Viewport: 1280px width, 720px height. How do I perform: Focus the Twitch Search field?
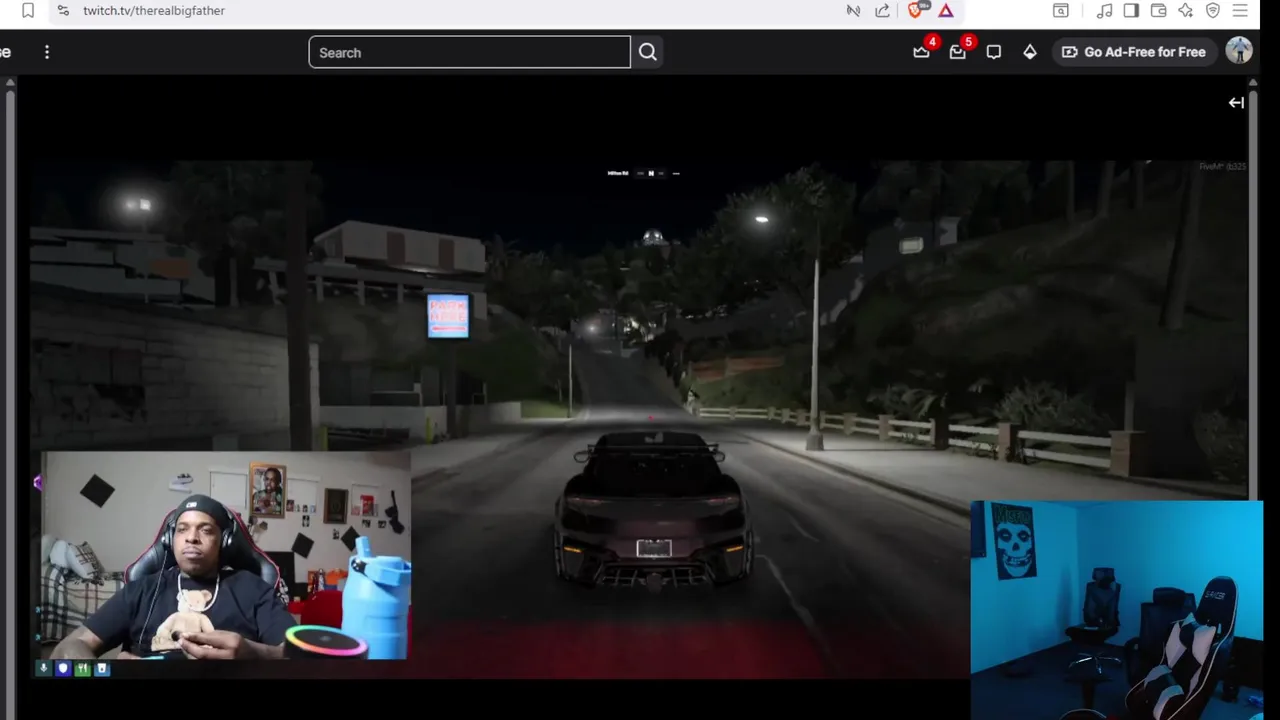coord(469,52)
